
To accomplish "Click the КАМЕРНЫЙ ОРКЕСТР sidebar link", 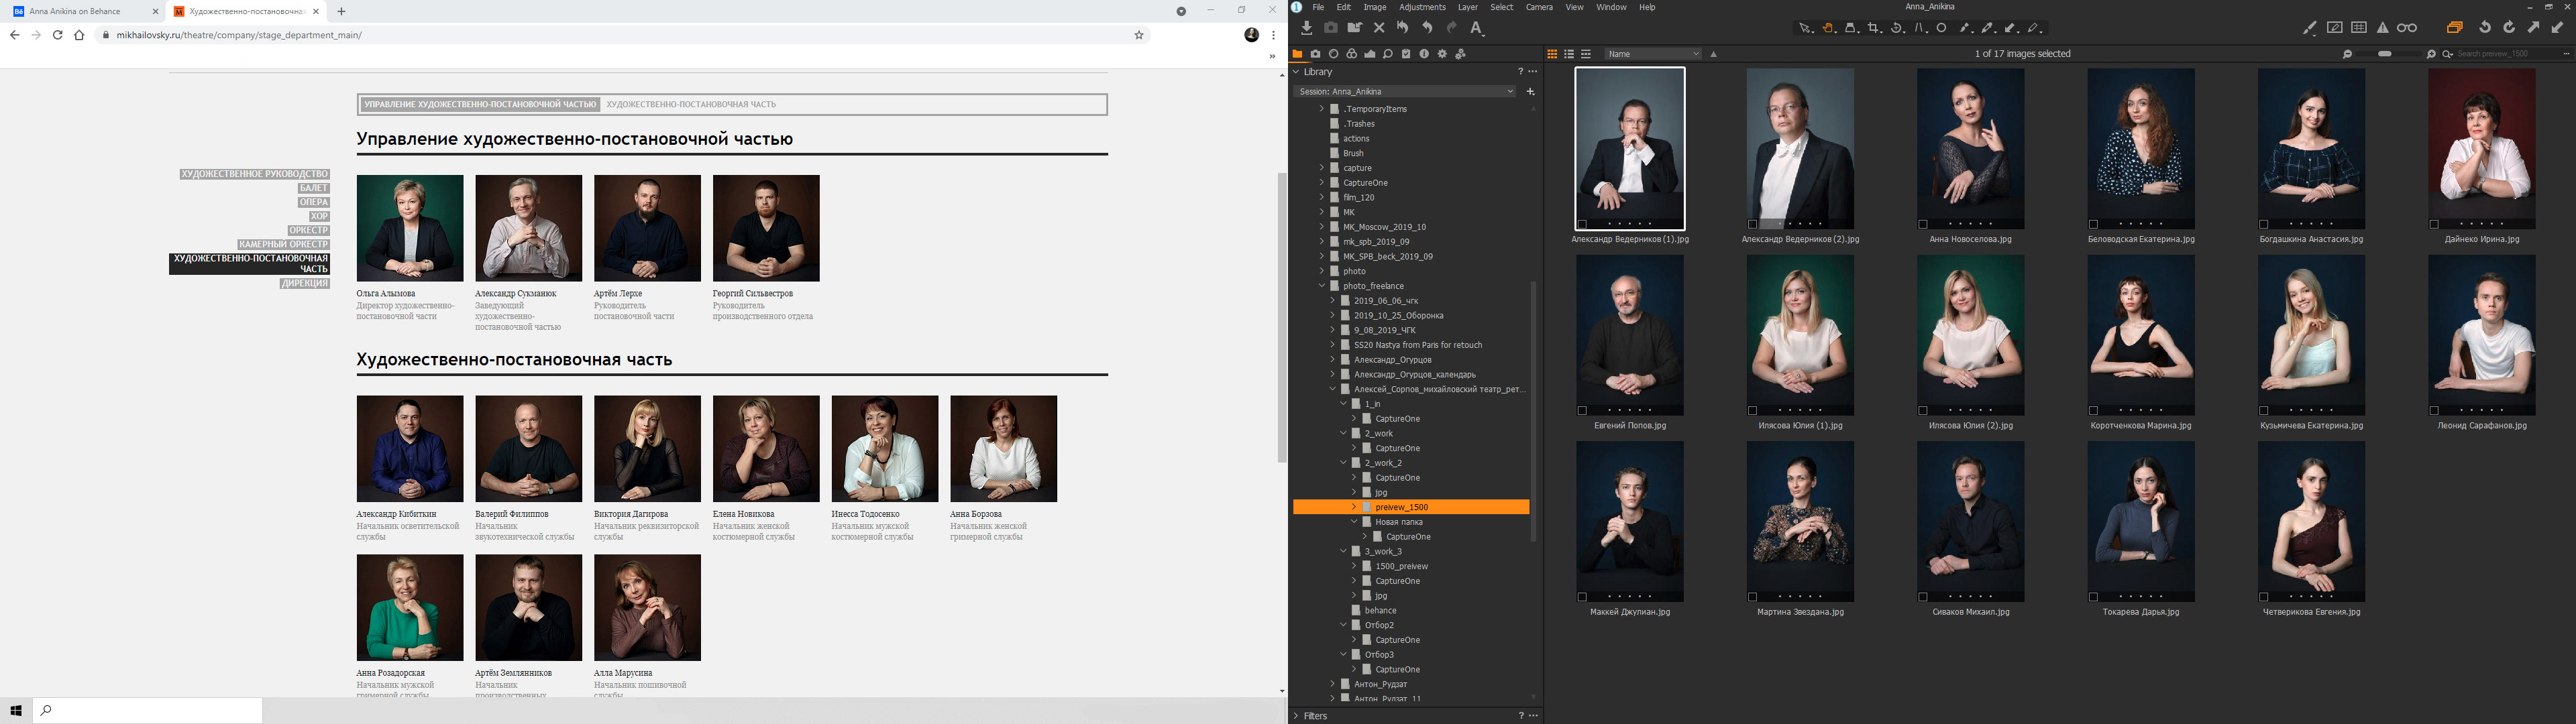I will pyautogui.click(x=283, y=244).
